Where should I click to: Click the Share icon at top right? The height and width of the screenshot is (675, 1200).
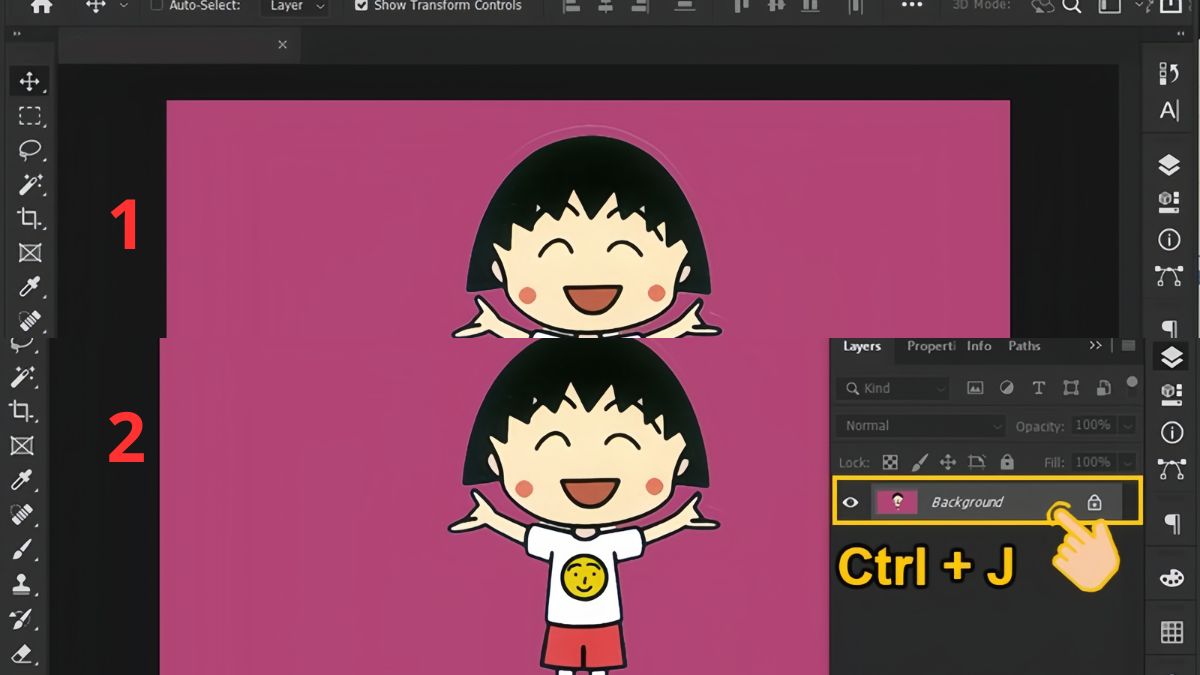tap(1170, 6)
